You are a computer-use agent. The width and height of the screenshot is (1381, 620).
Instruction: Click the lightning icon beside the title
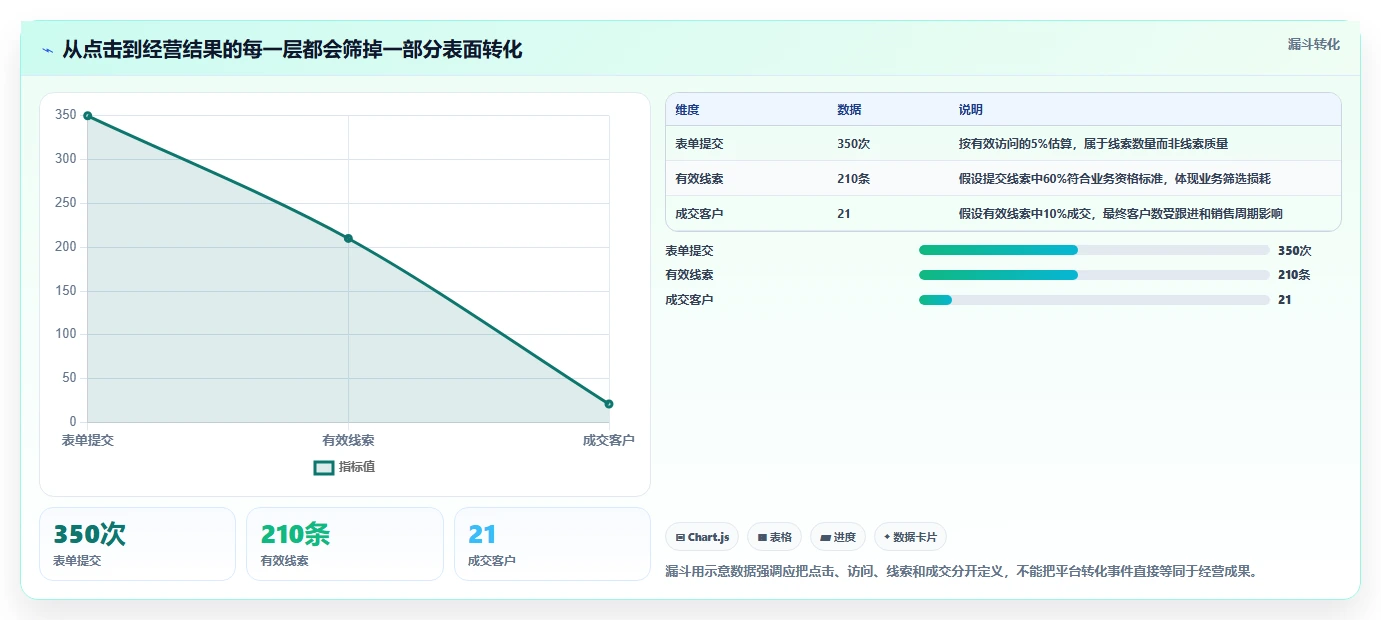[47, 50]
